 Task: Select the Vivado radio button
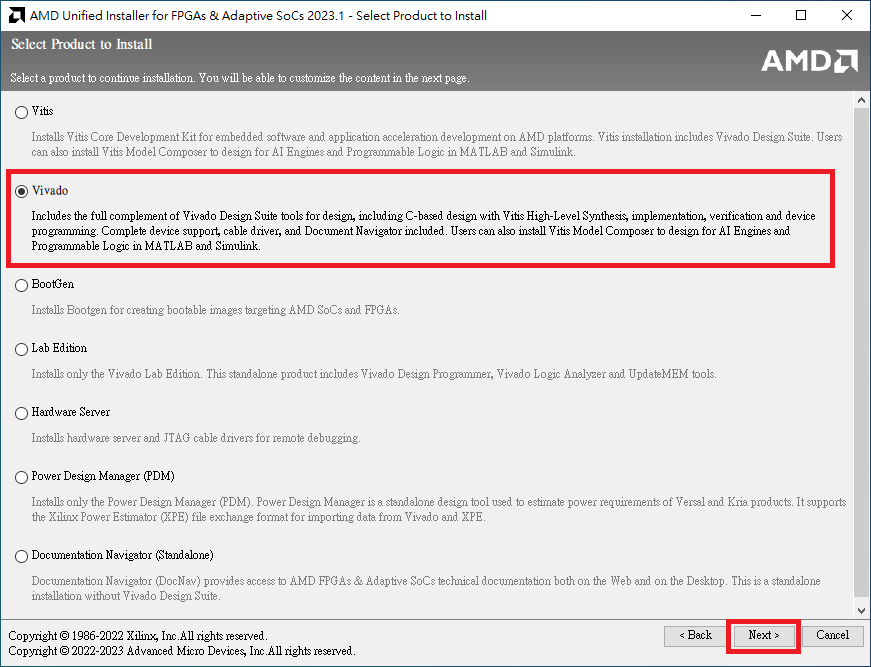click(x=22, y=191)
